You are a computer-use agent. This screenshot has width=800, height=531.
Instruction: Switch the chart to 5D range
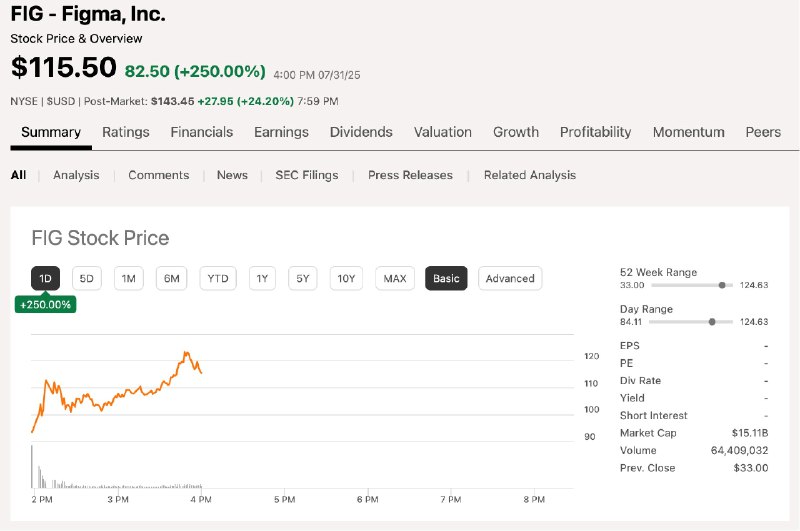pos(87,279)
